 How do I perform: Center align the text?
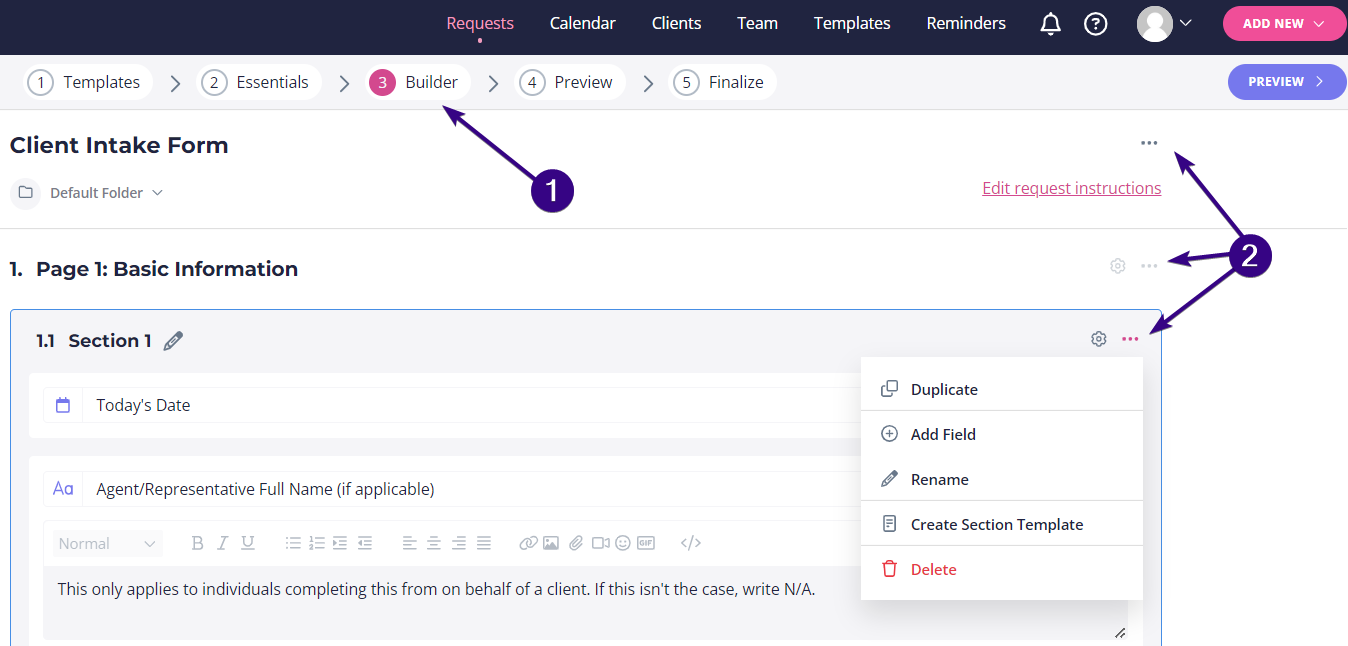tap(434, 543)
